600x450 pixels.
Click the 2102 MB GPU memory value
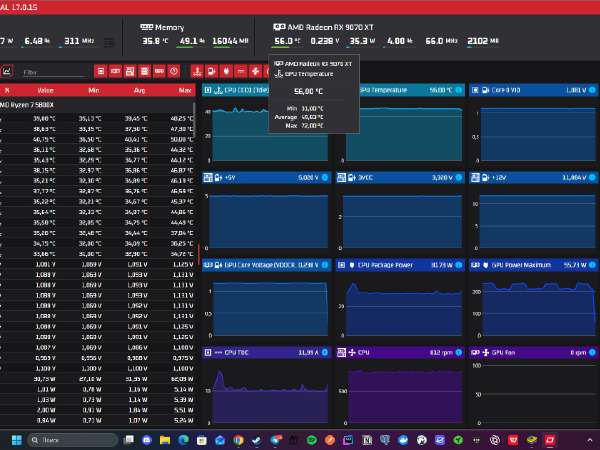point(483,41)
